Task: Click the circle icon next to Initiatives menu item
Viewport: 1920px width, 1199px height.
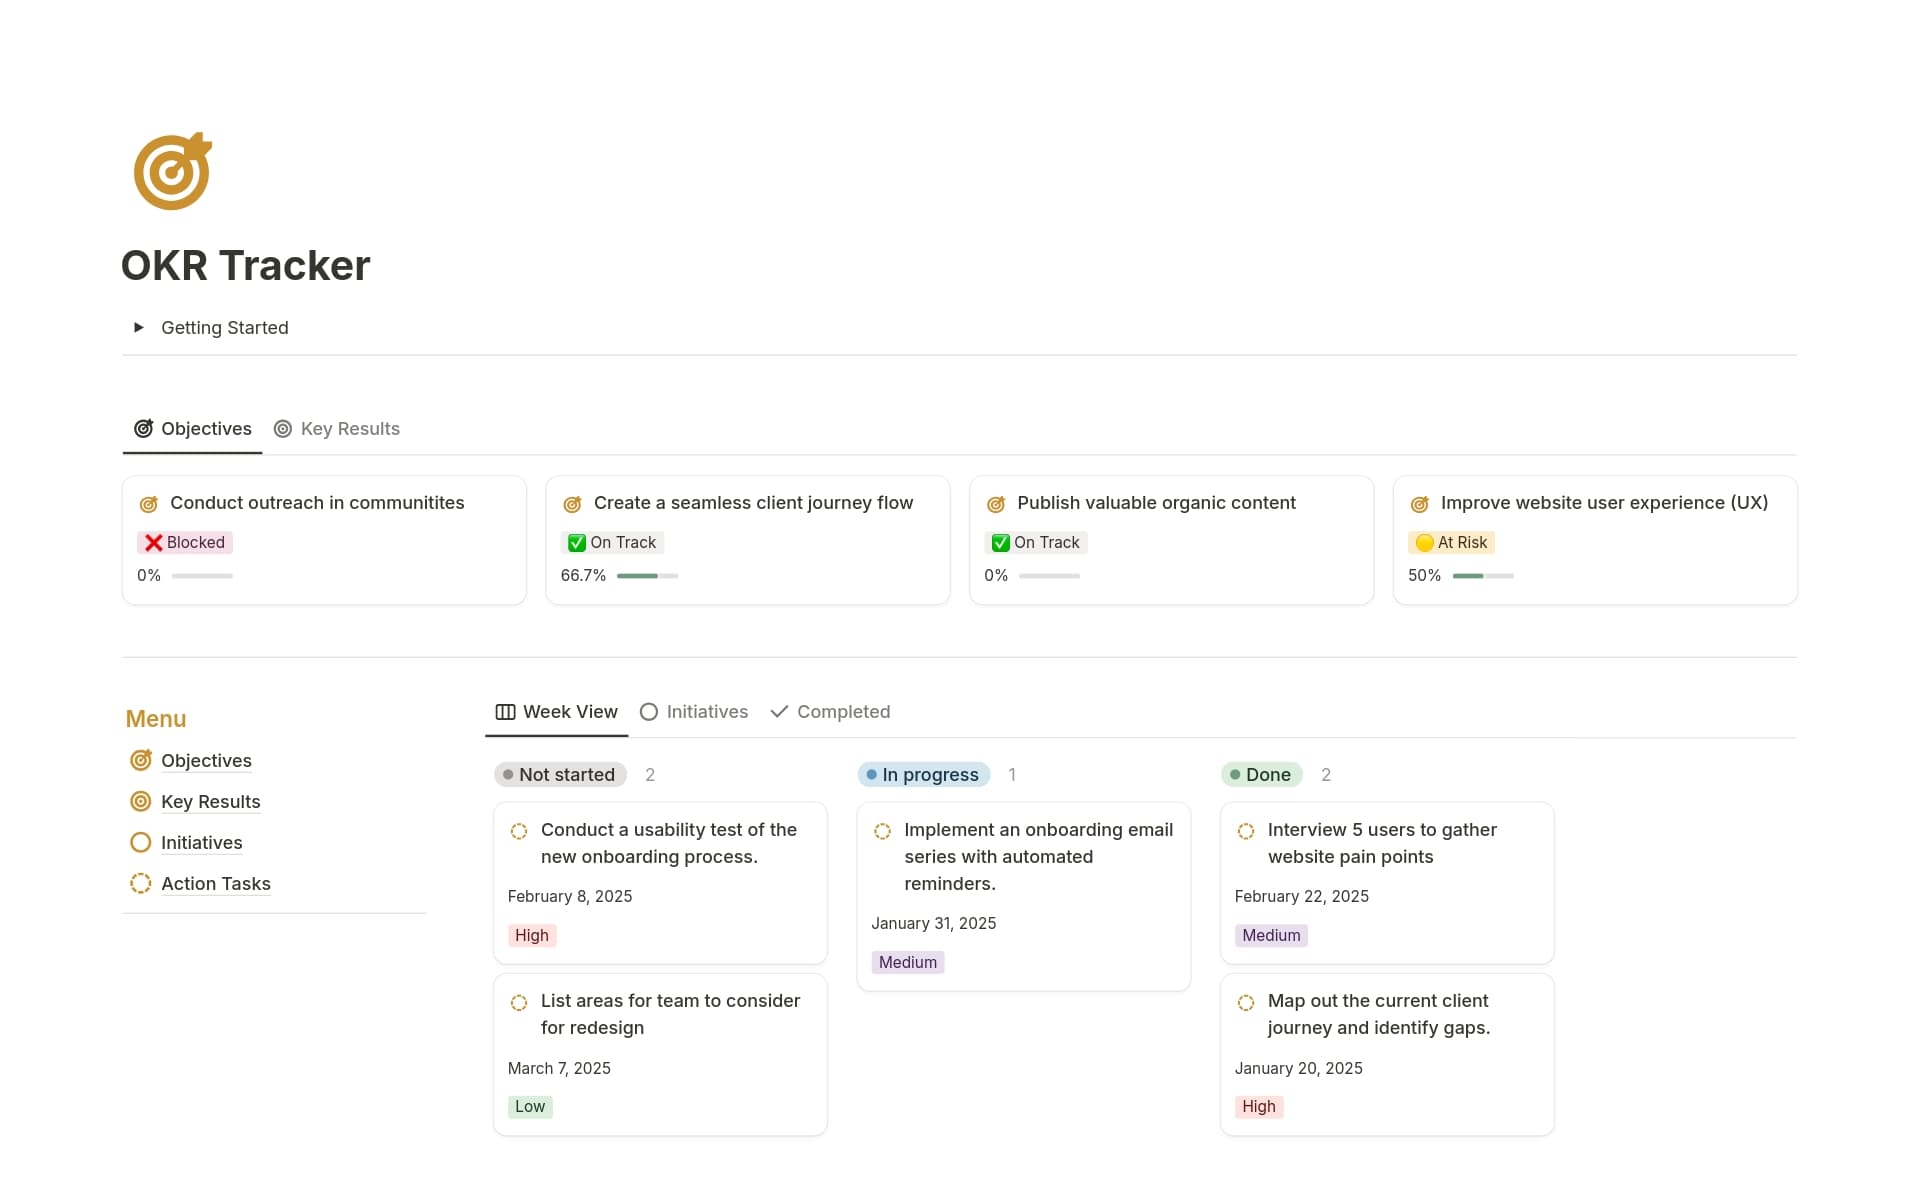Action: click(141, 842)
